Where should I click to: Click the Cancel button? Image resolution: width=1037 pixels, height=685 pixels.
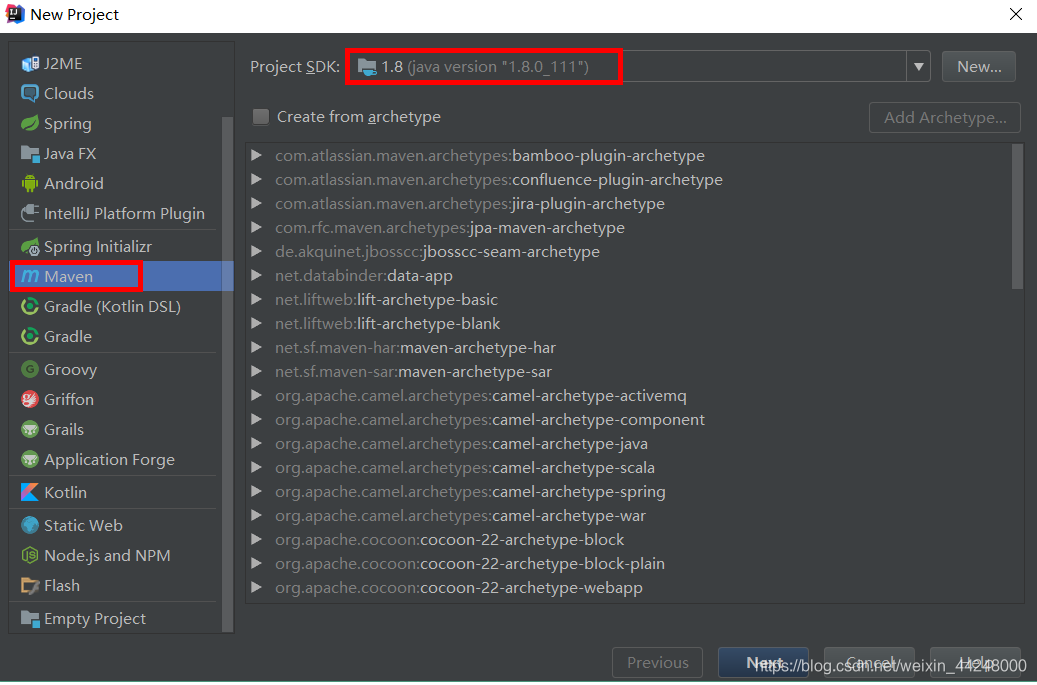pos(870,663)
